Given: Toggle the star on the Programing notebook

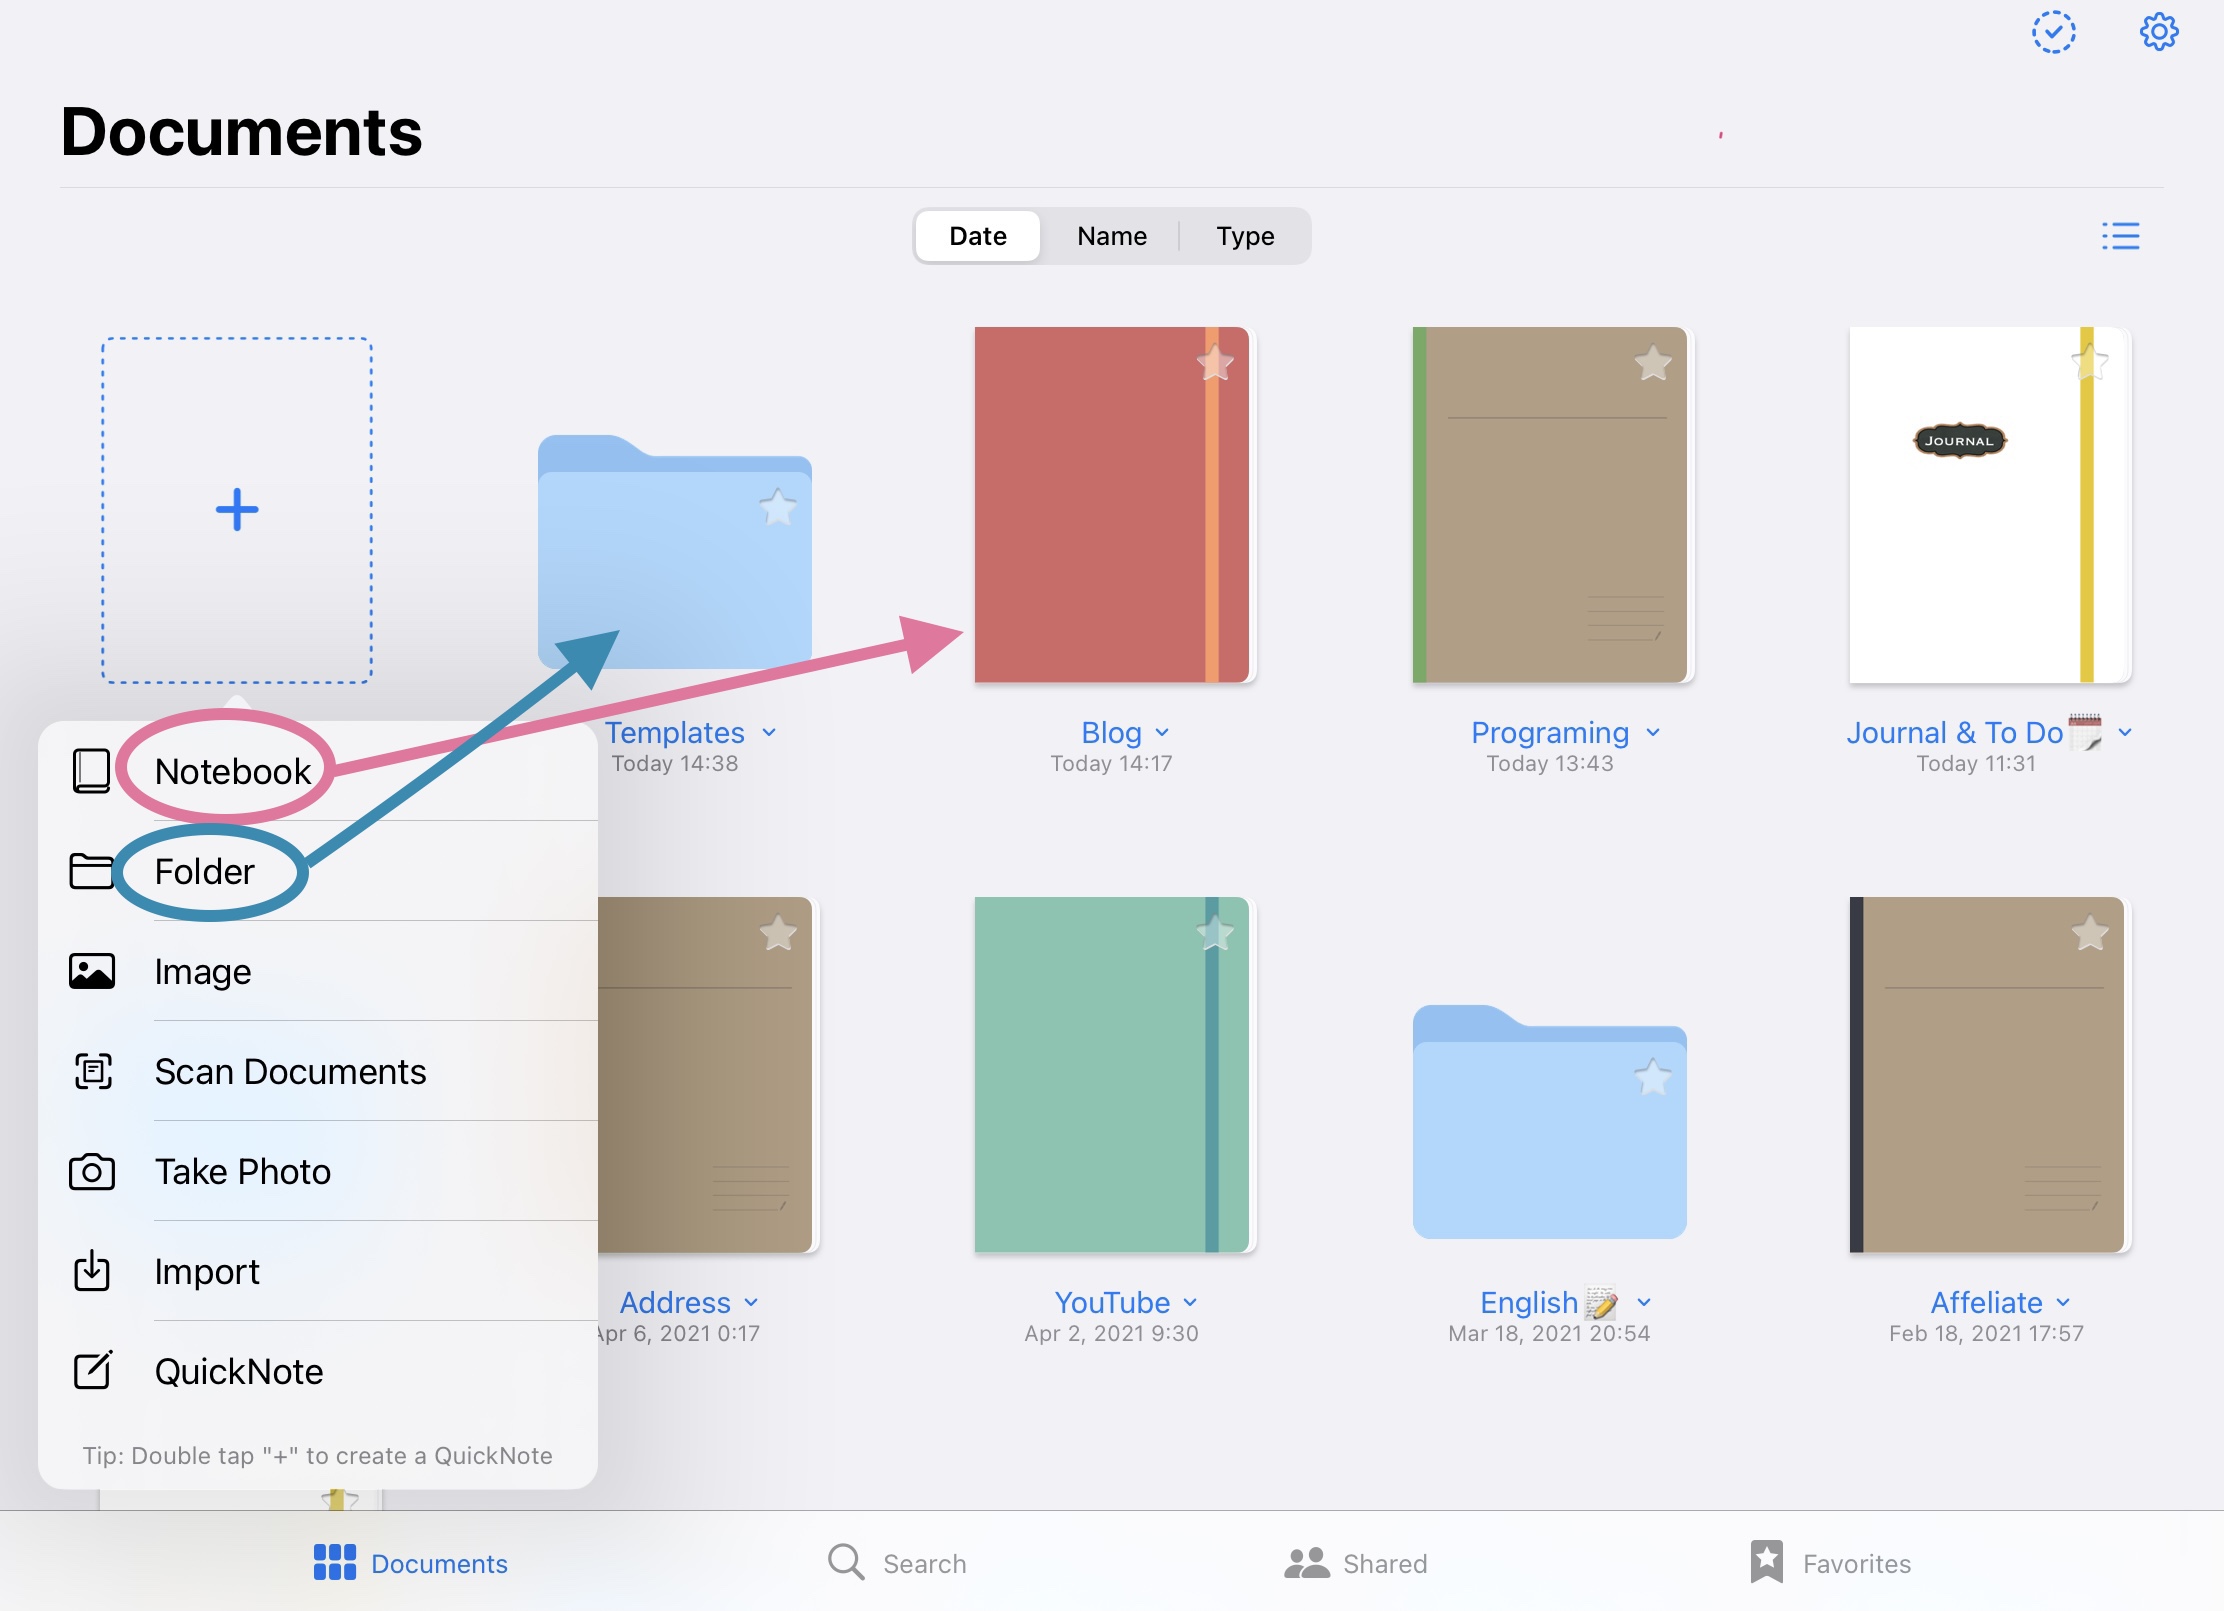Looking at the screenshot, I should click(x=1653, y=363).
